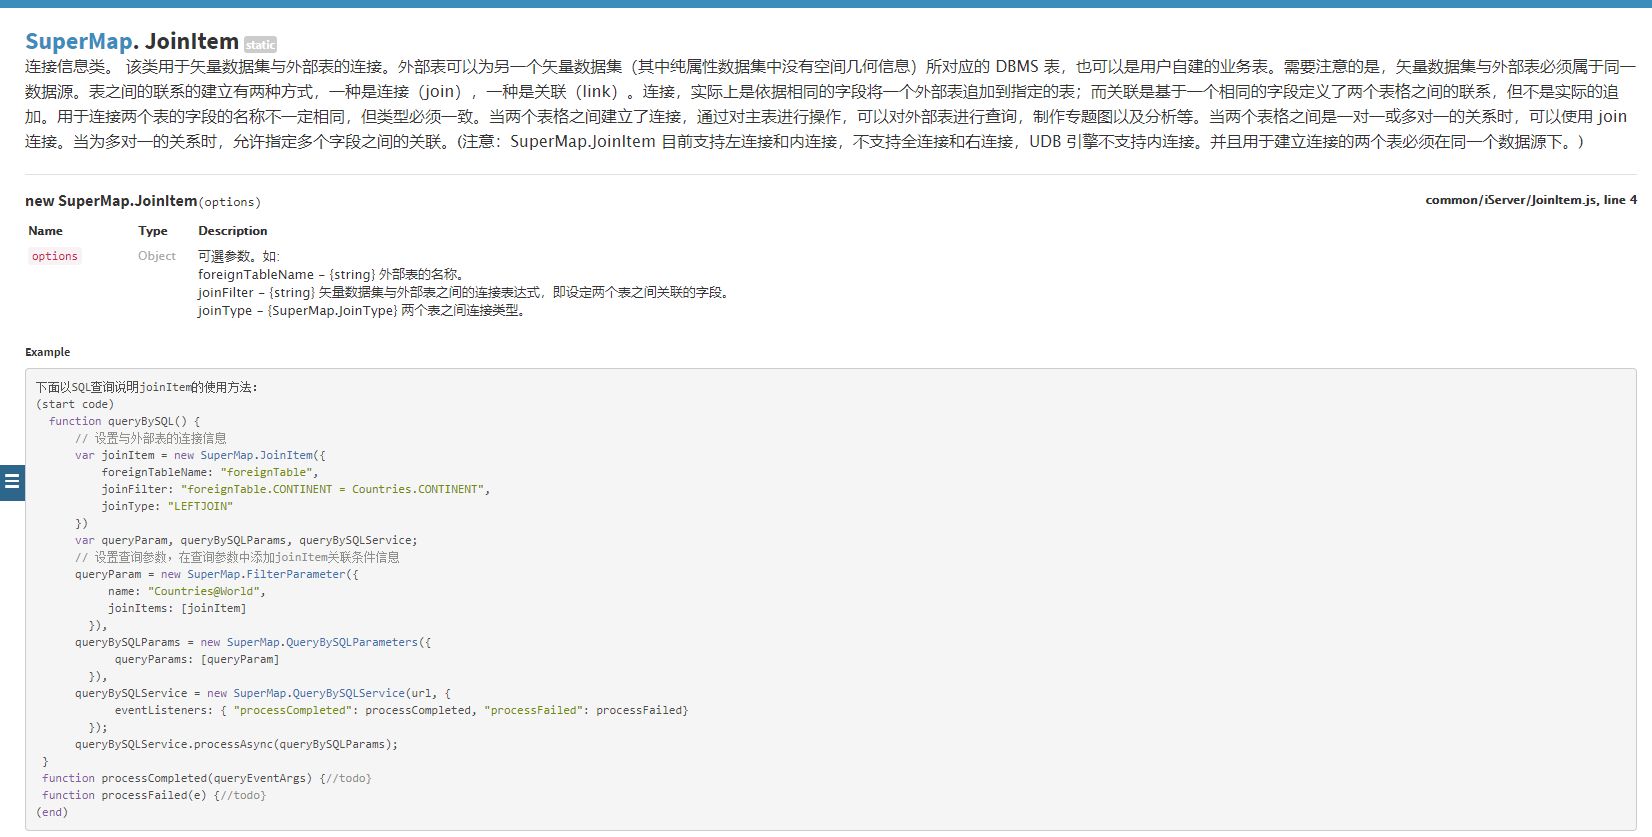Click the foreignTable.CONTINENT joinFilter string
This screenshot has height=837, width=1652.
(333, 489)
